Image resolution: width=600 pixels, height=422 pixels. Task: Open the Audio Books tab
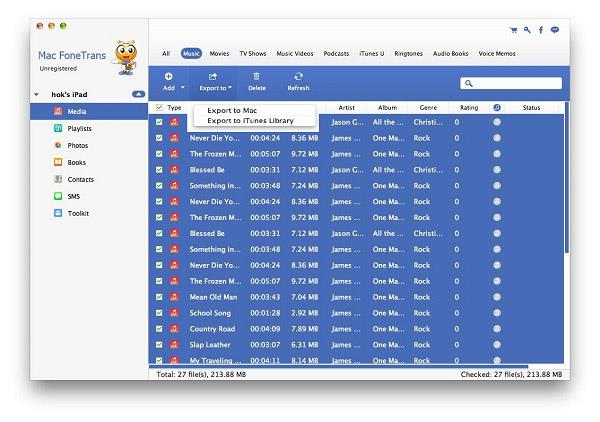click(450, 54)
